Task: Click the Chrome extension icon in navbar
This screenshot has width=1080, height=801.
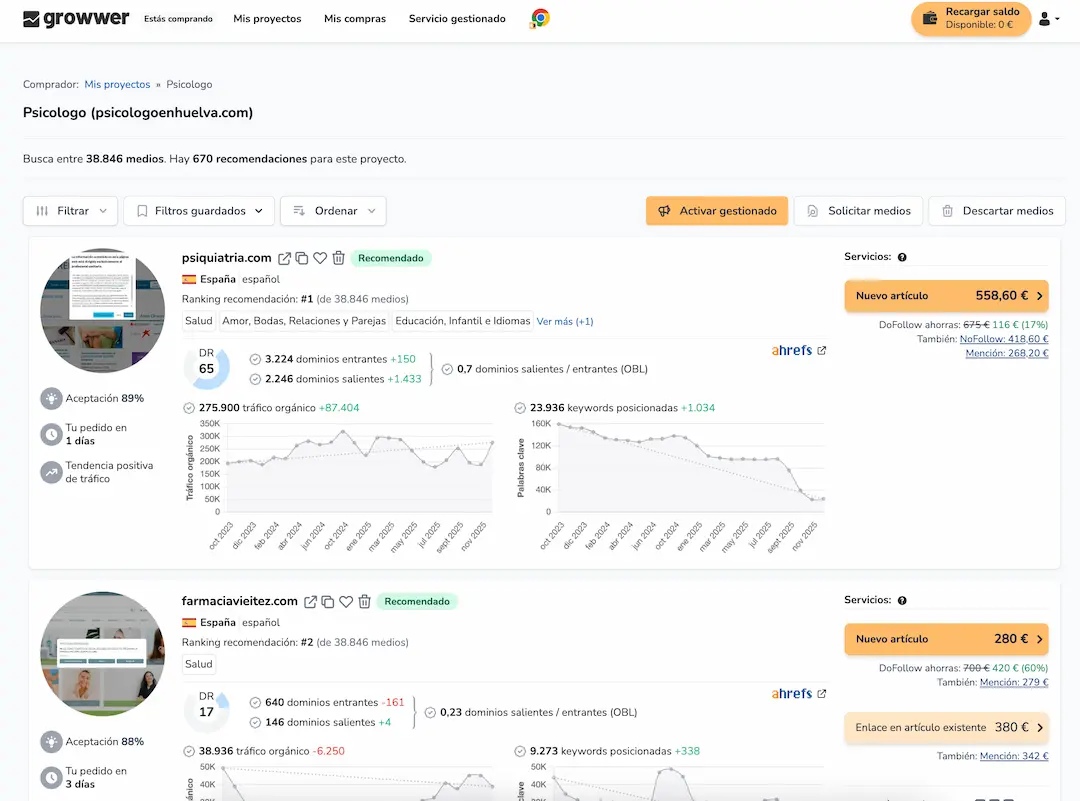Action: click(540, 18)
